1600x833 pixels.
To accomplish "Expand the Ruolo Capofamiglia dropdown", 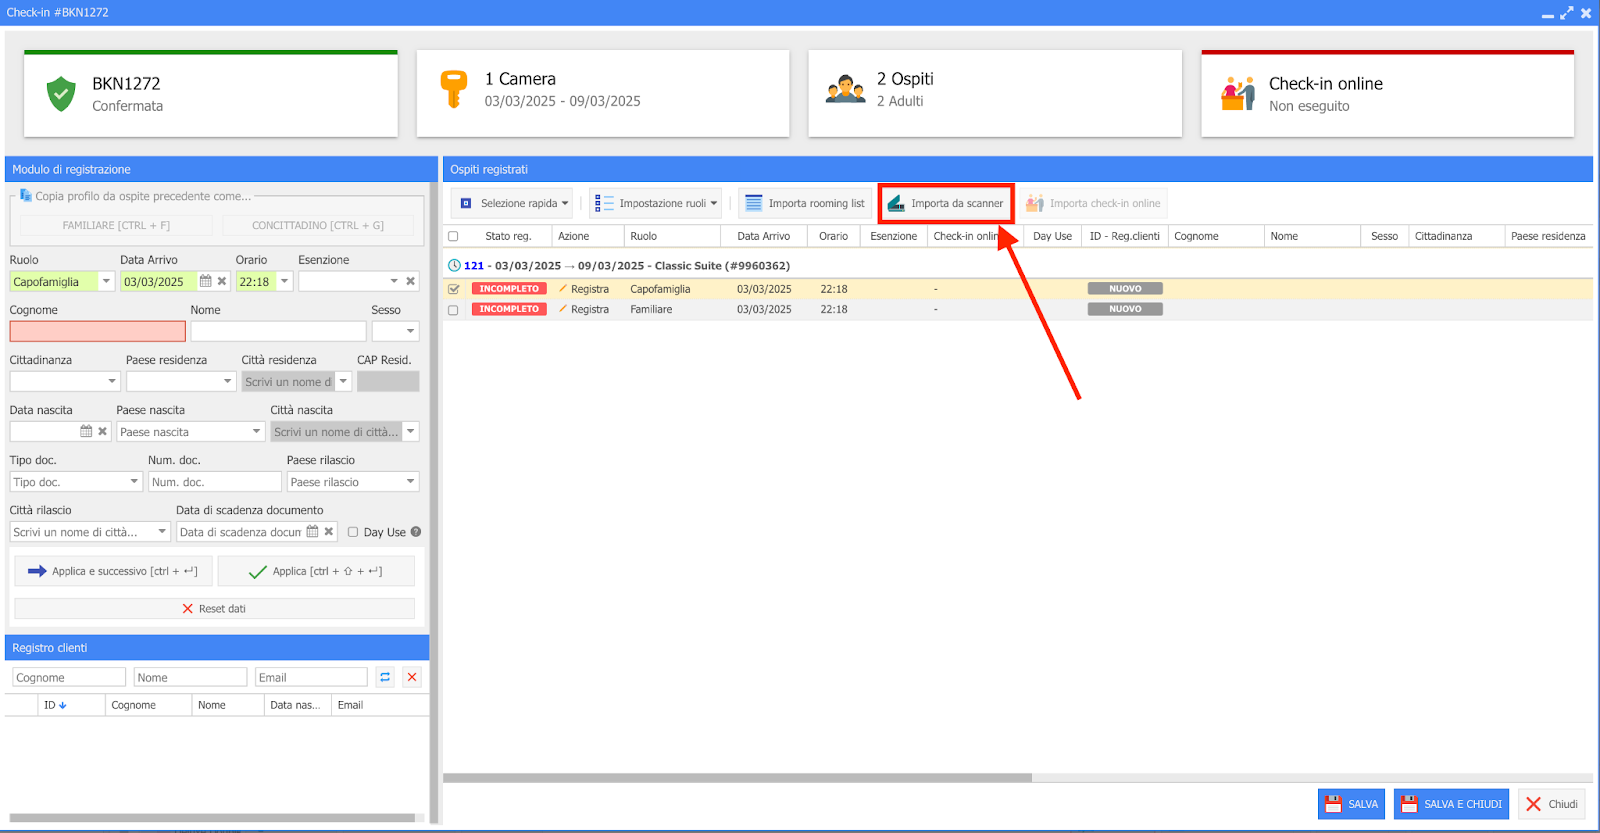I will (106, 282).
